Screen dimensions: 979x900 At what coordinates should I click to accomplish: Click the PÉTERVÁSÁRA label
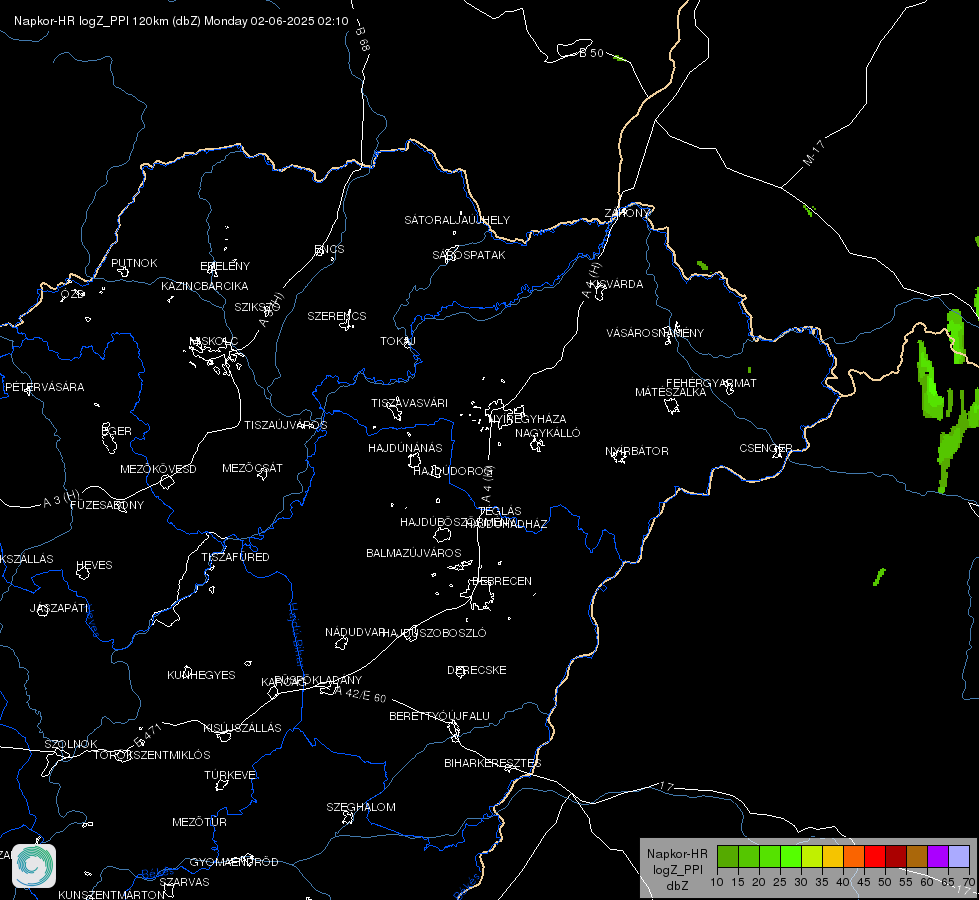44,387
